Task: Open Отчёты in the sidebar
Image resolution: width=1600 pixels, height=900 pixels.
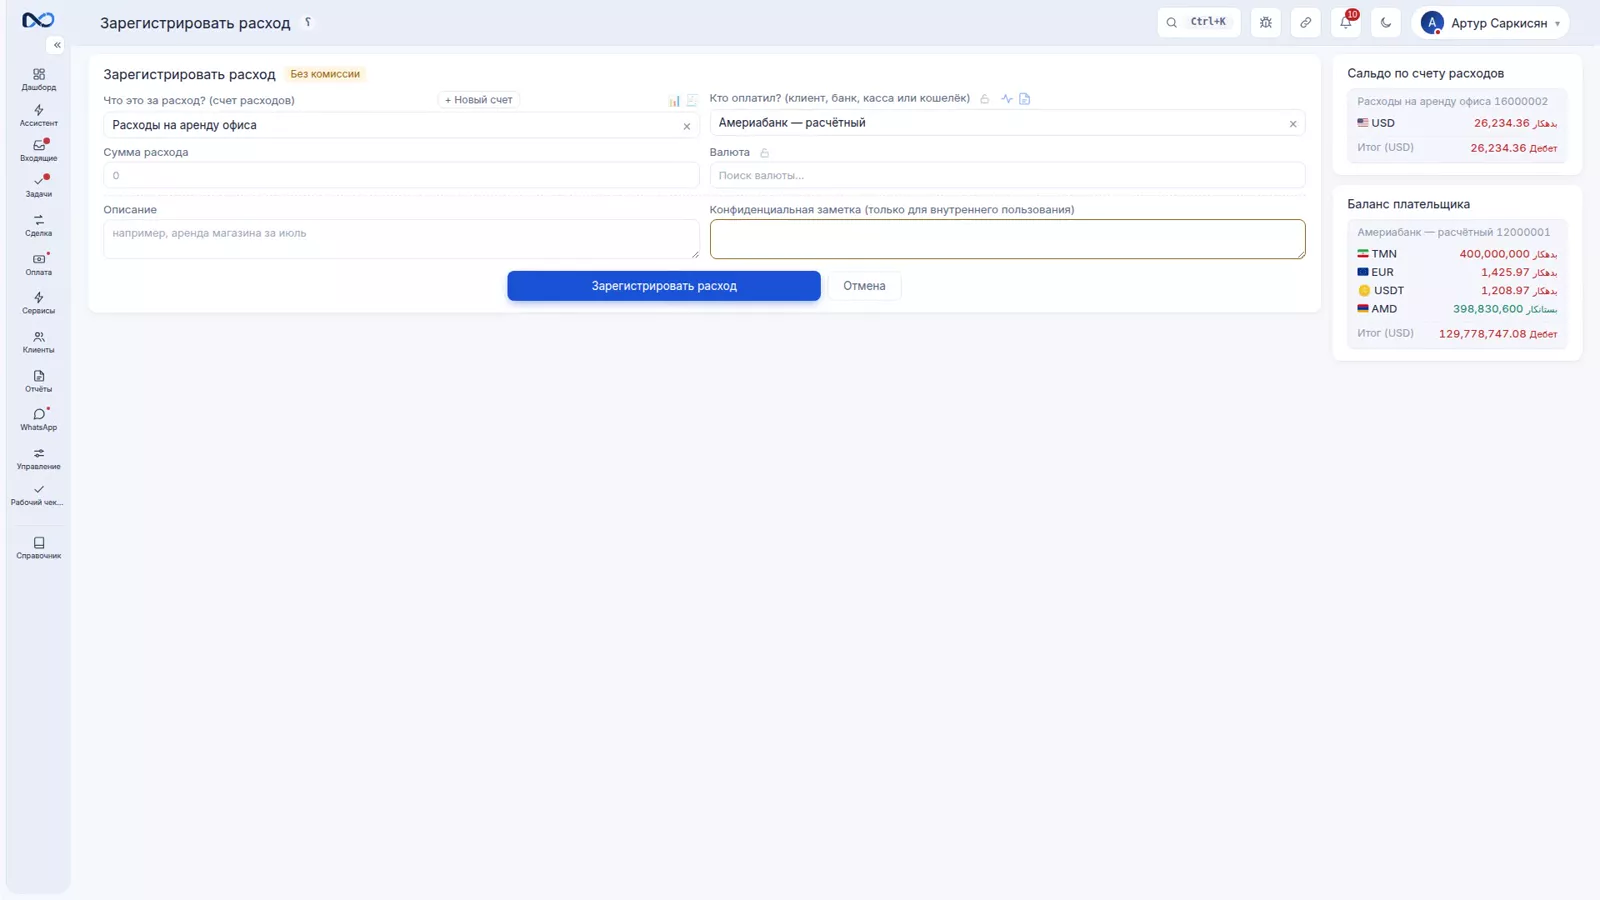Action: (38, 382)
